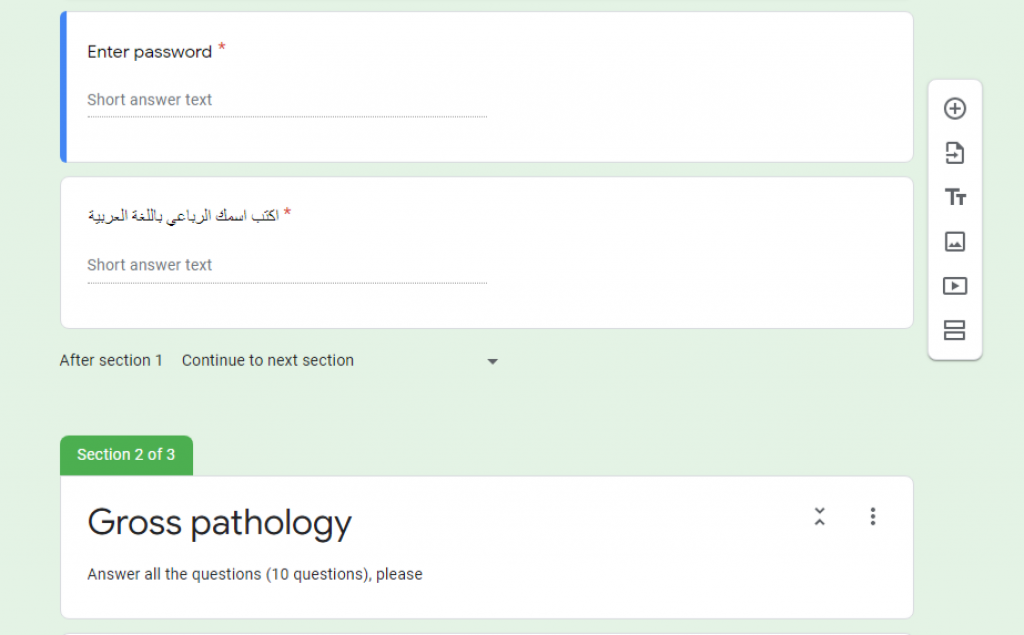The width and height of the screenshot is (1024, 635).
Task: Open the Import questions tool
Action: 955,153
